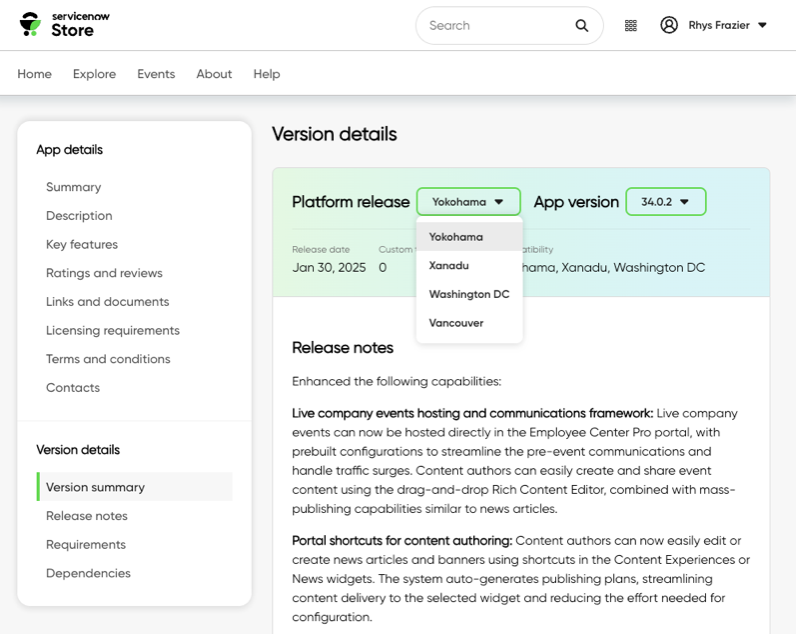The height and width of the screenshot is (634, 796).
Task: Open Release notes in sidebar
Action: (87, 516)
